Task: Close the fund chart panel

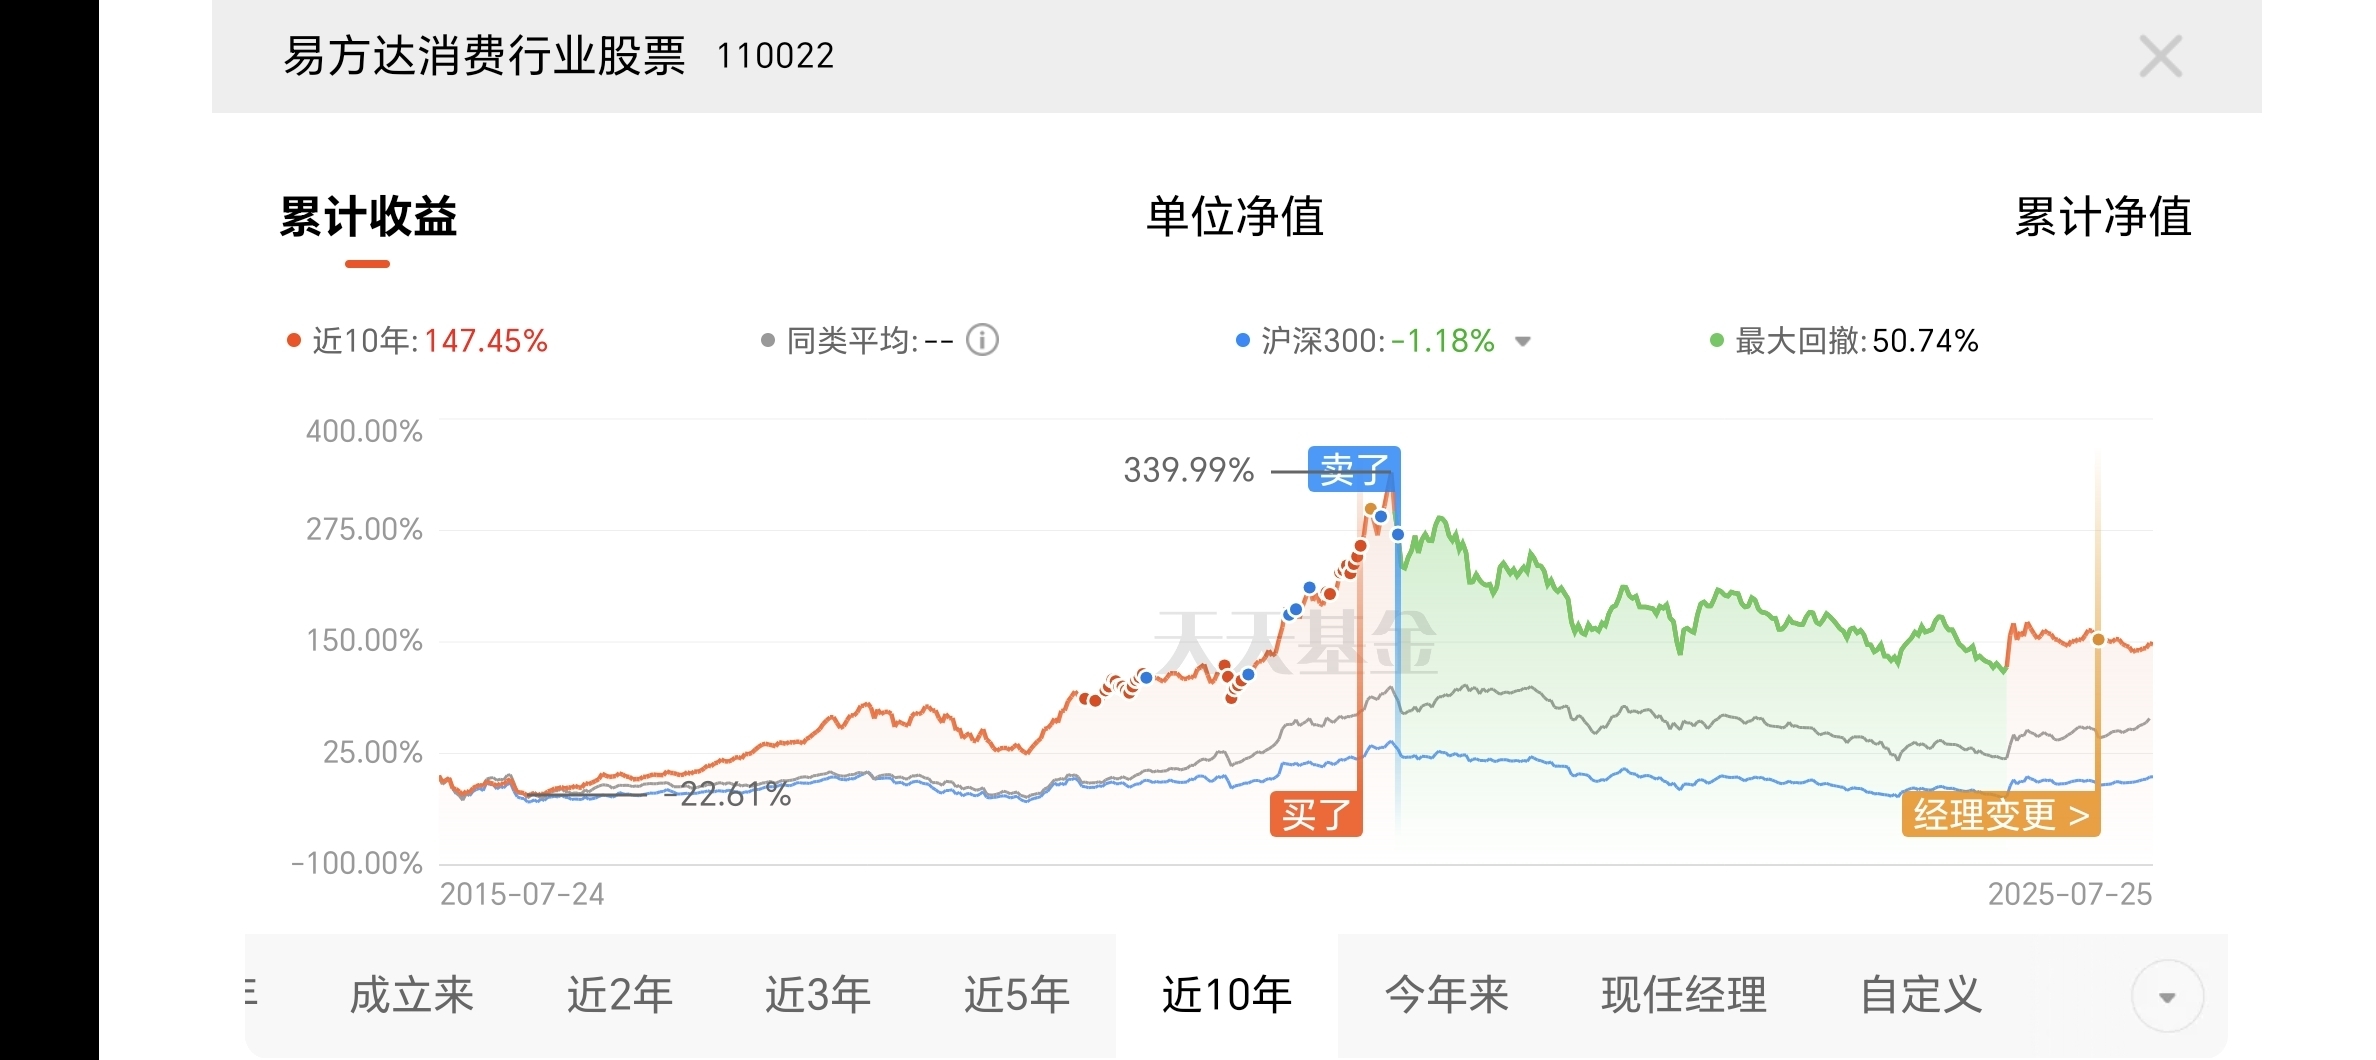Action: tap(2160, 56)
